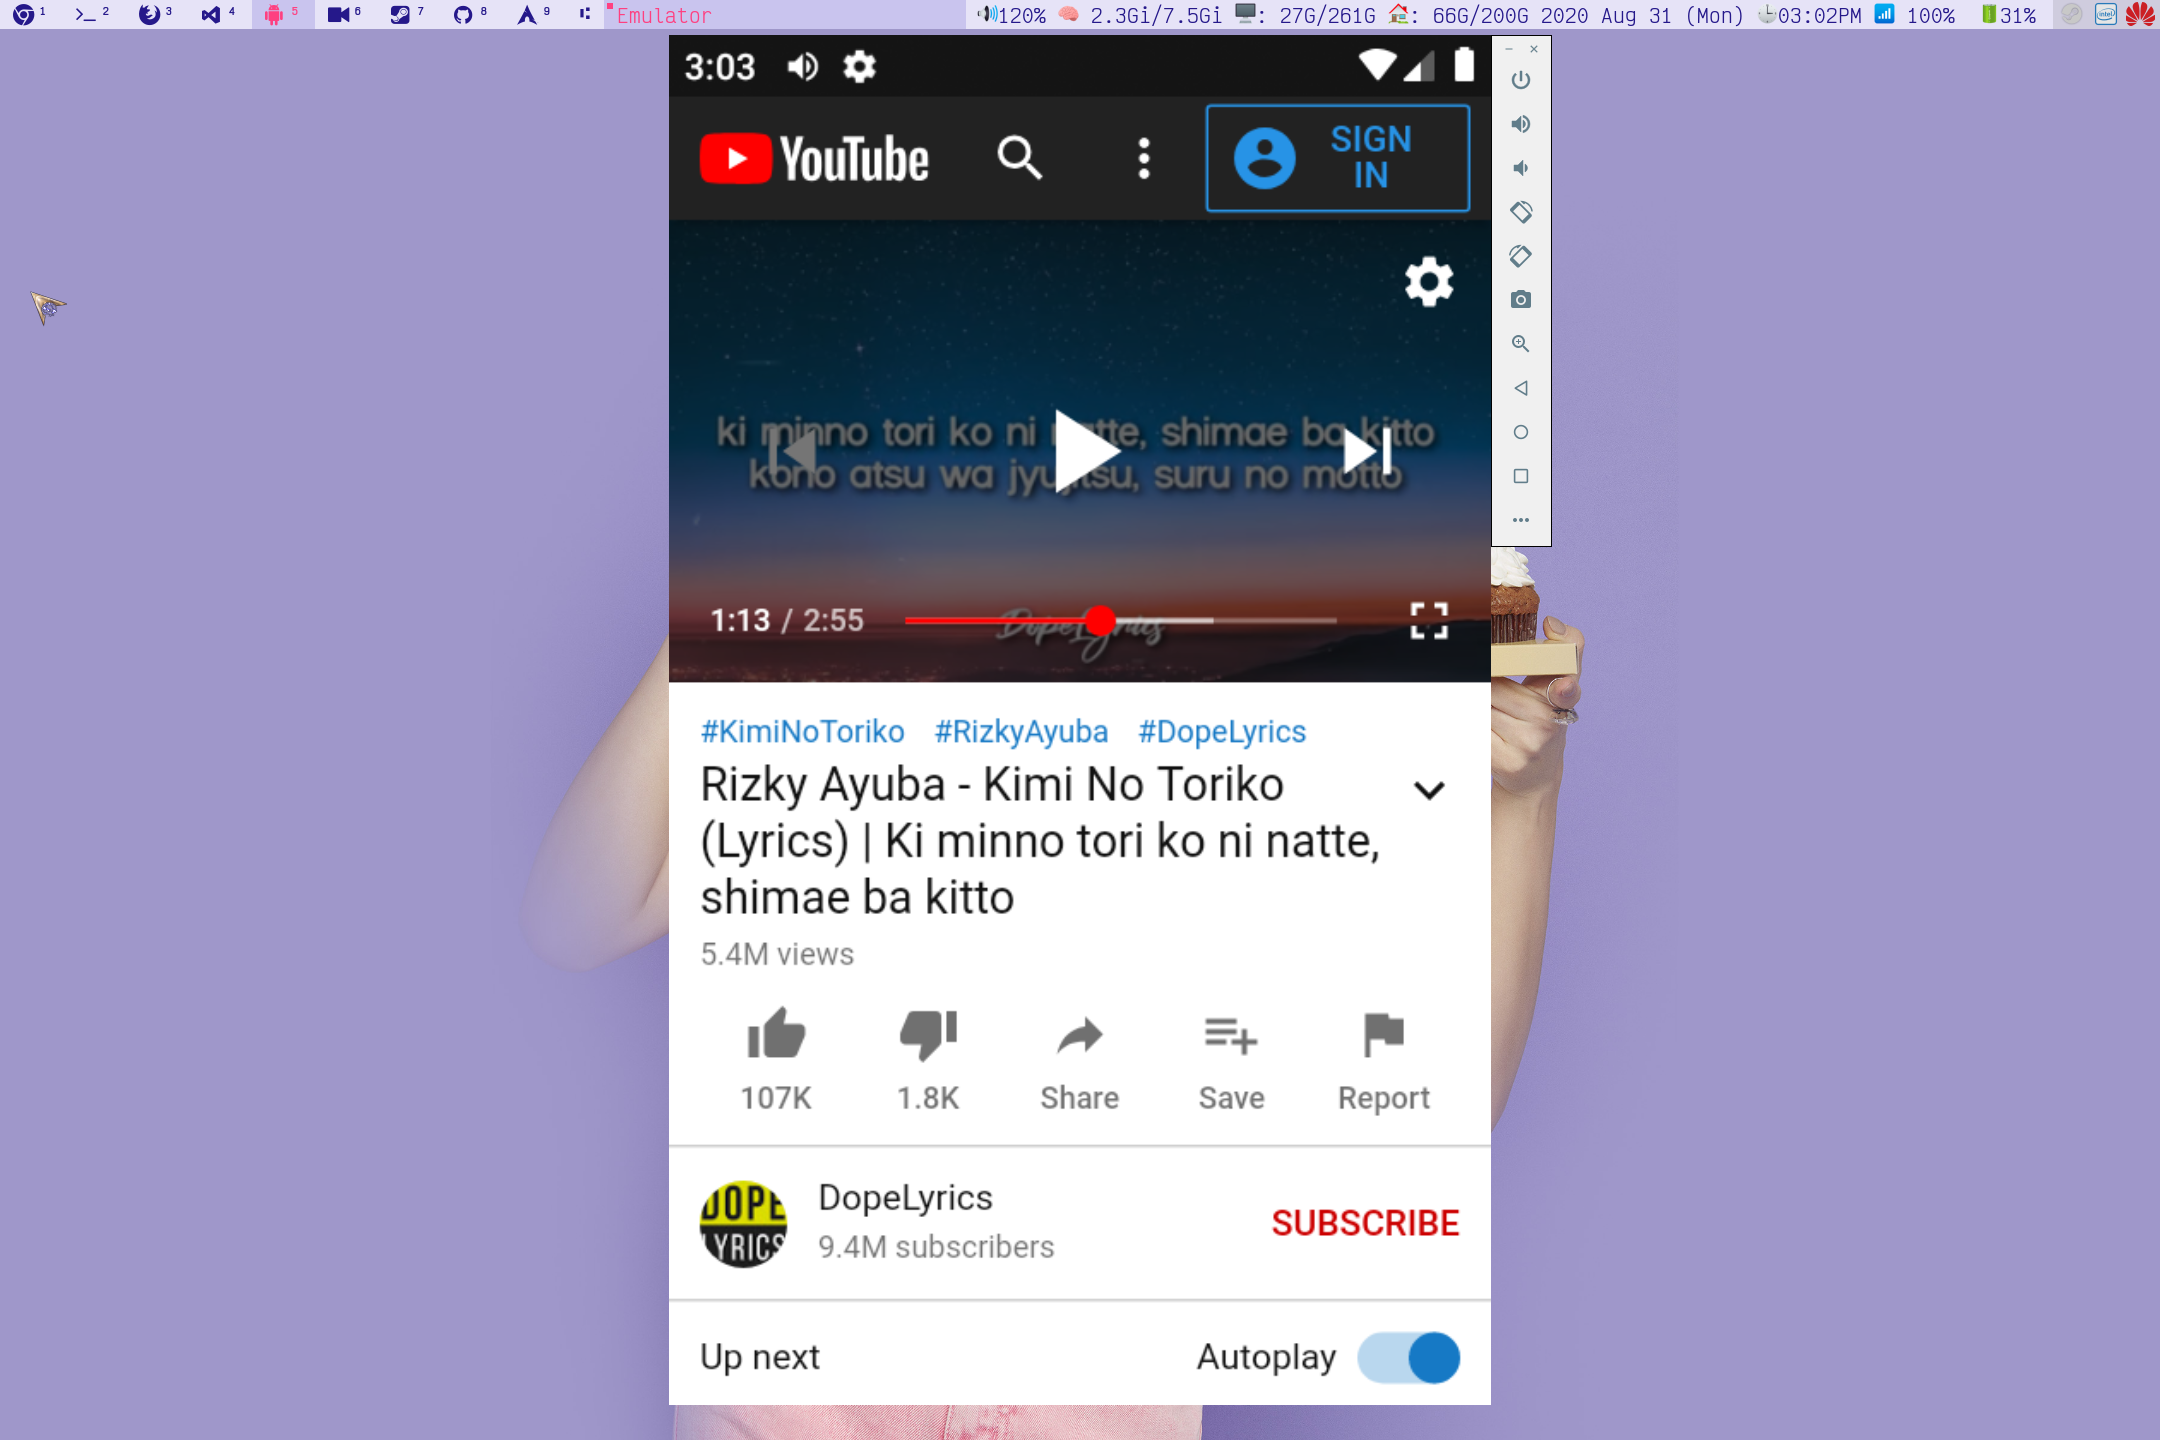Click the SIGN IN button

tap(1338, 158)
